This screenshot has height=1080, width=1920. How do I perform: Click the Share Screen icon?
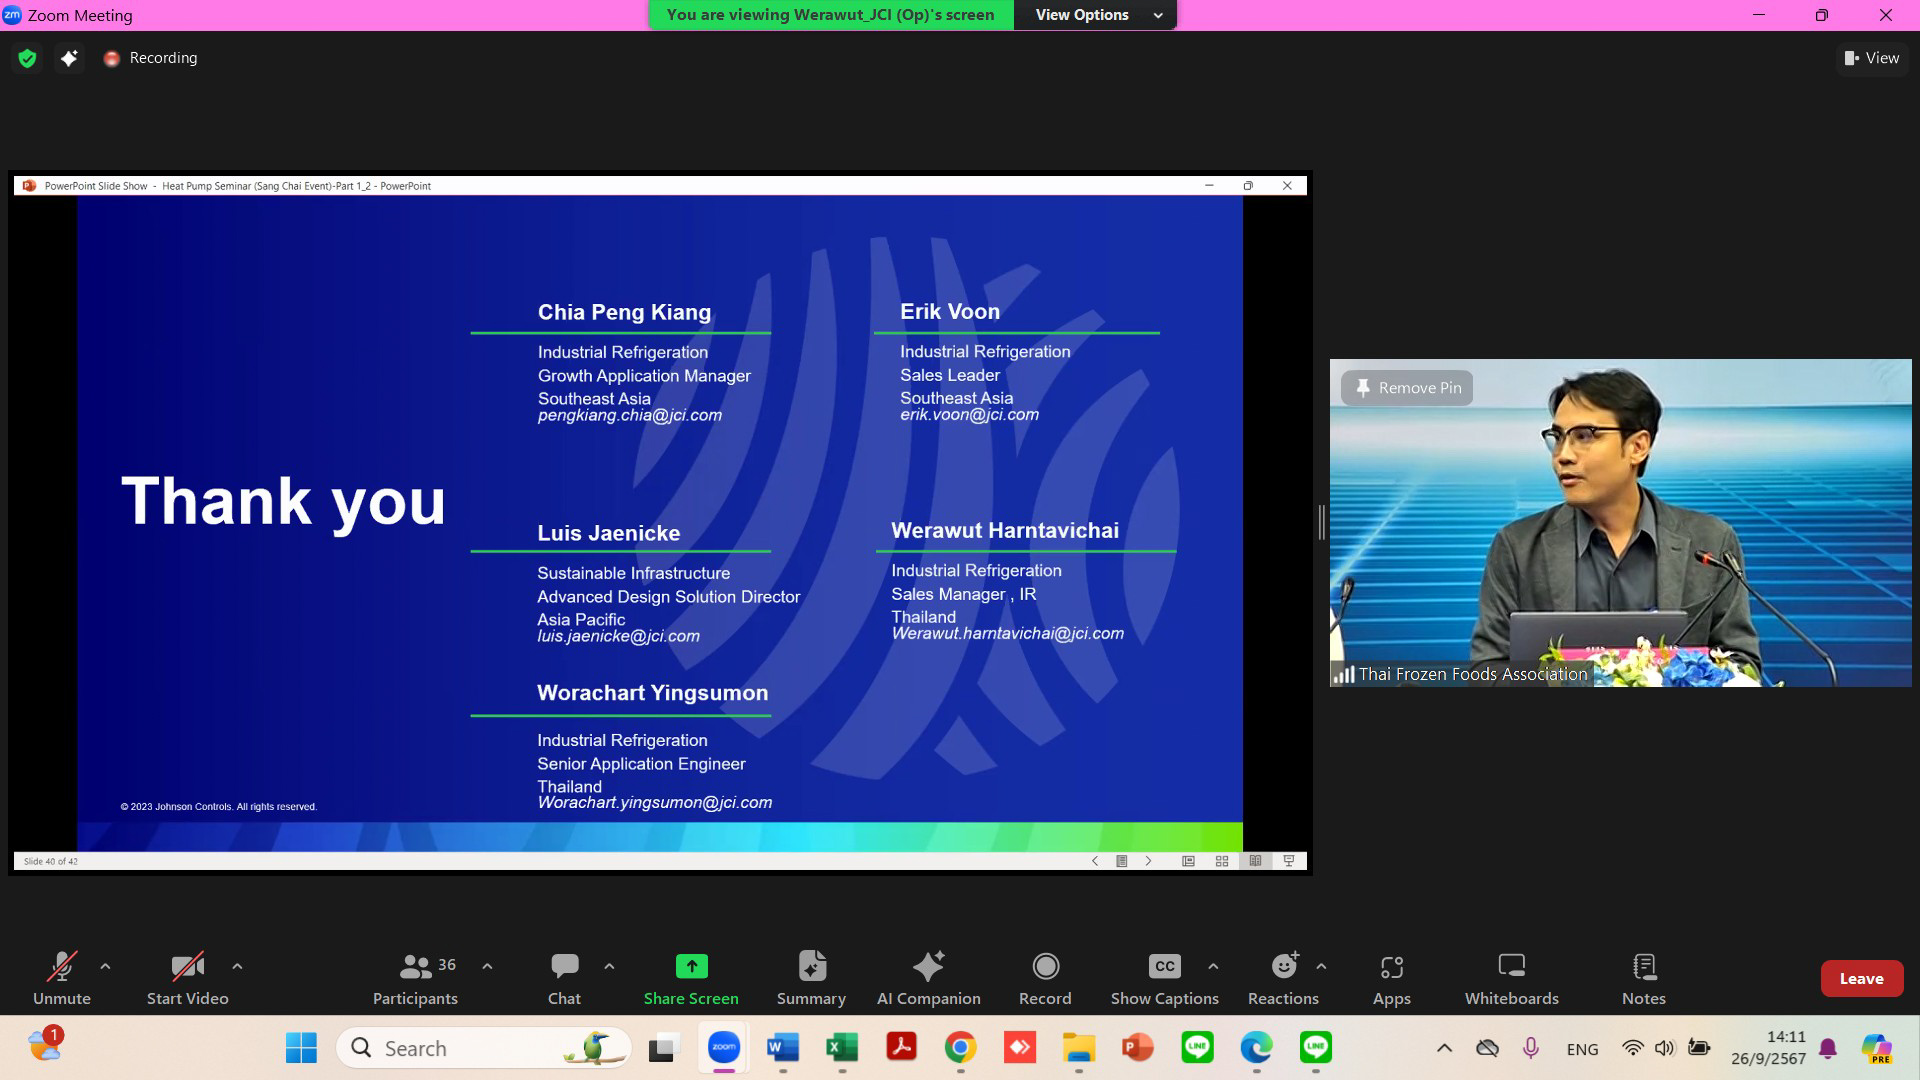[691, 967]
